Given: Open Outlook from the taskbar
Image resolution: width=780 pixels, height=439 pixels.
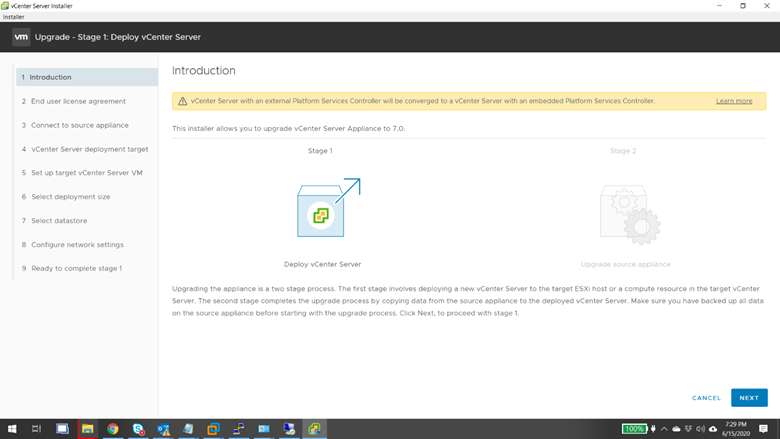Looking at the screenshot, I should 163,429.
